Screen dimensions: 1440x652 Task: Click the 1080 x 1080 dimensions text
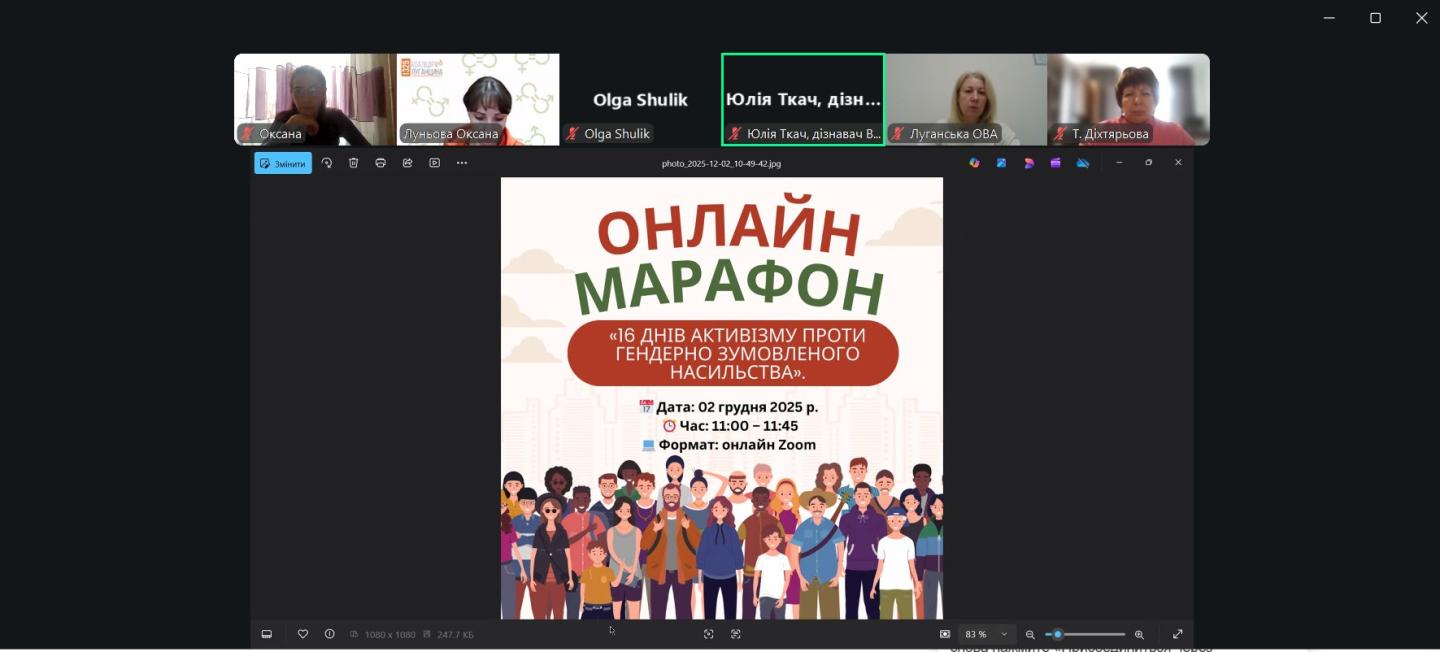(390, 635)
